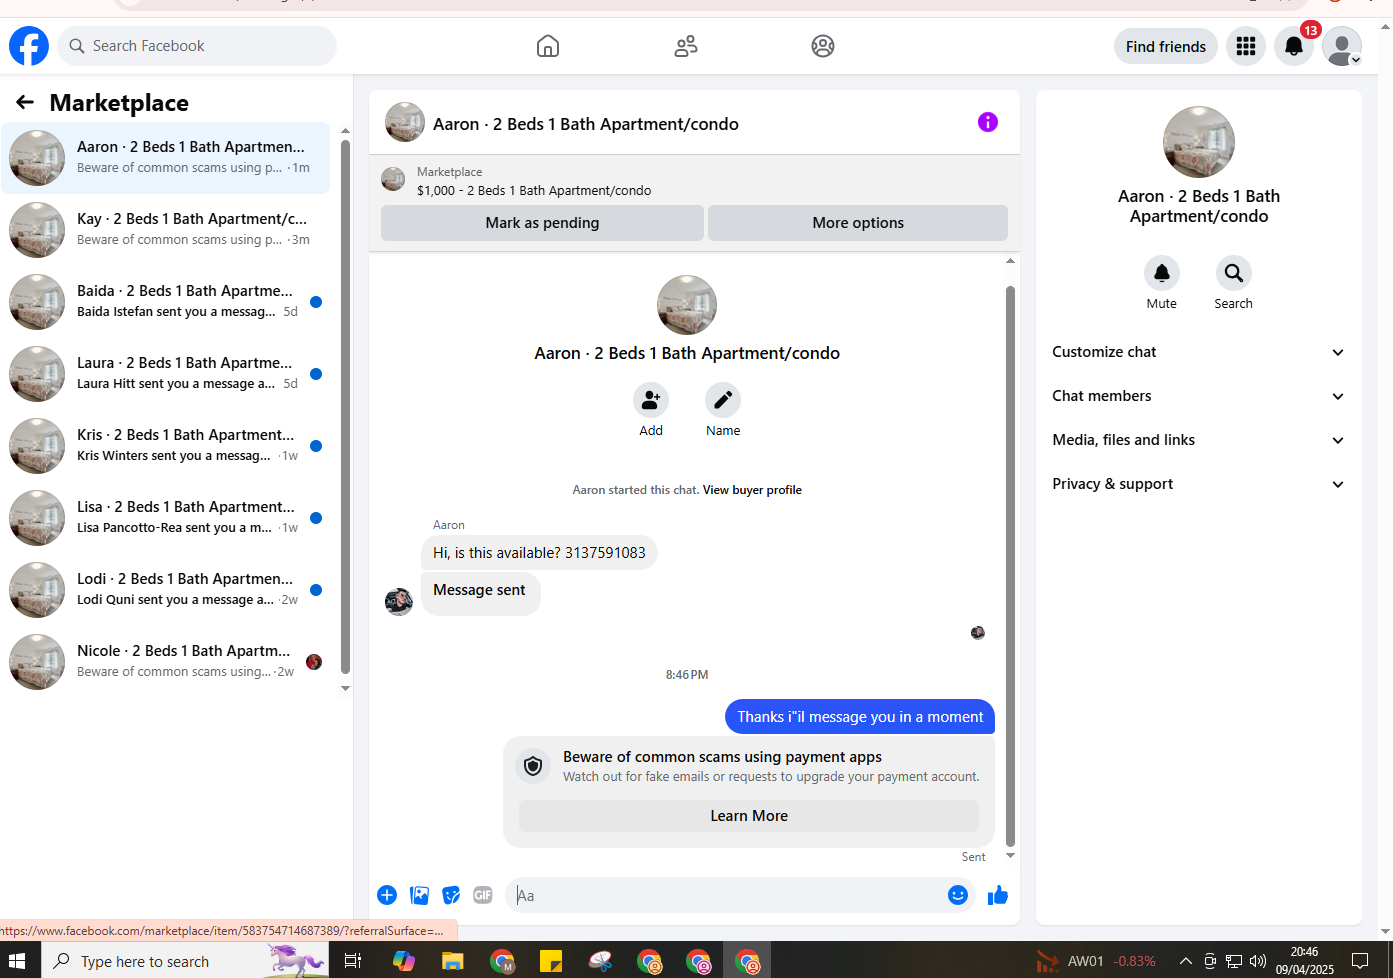Open conversation information purple icon
1393x978 pixels.
[988, 122]
